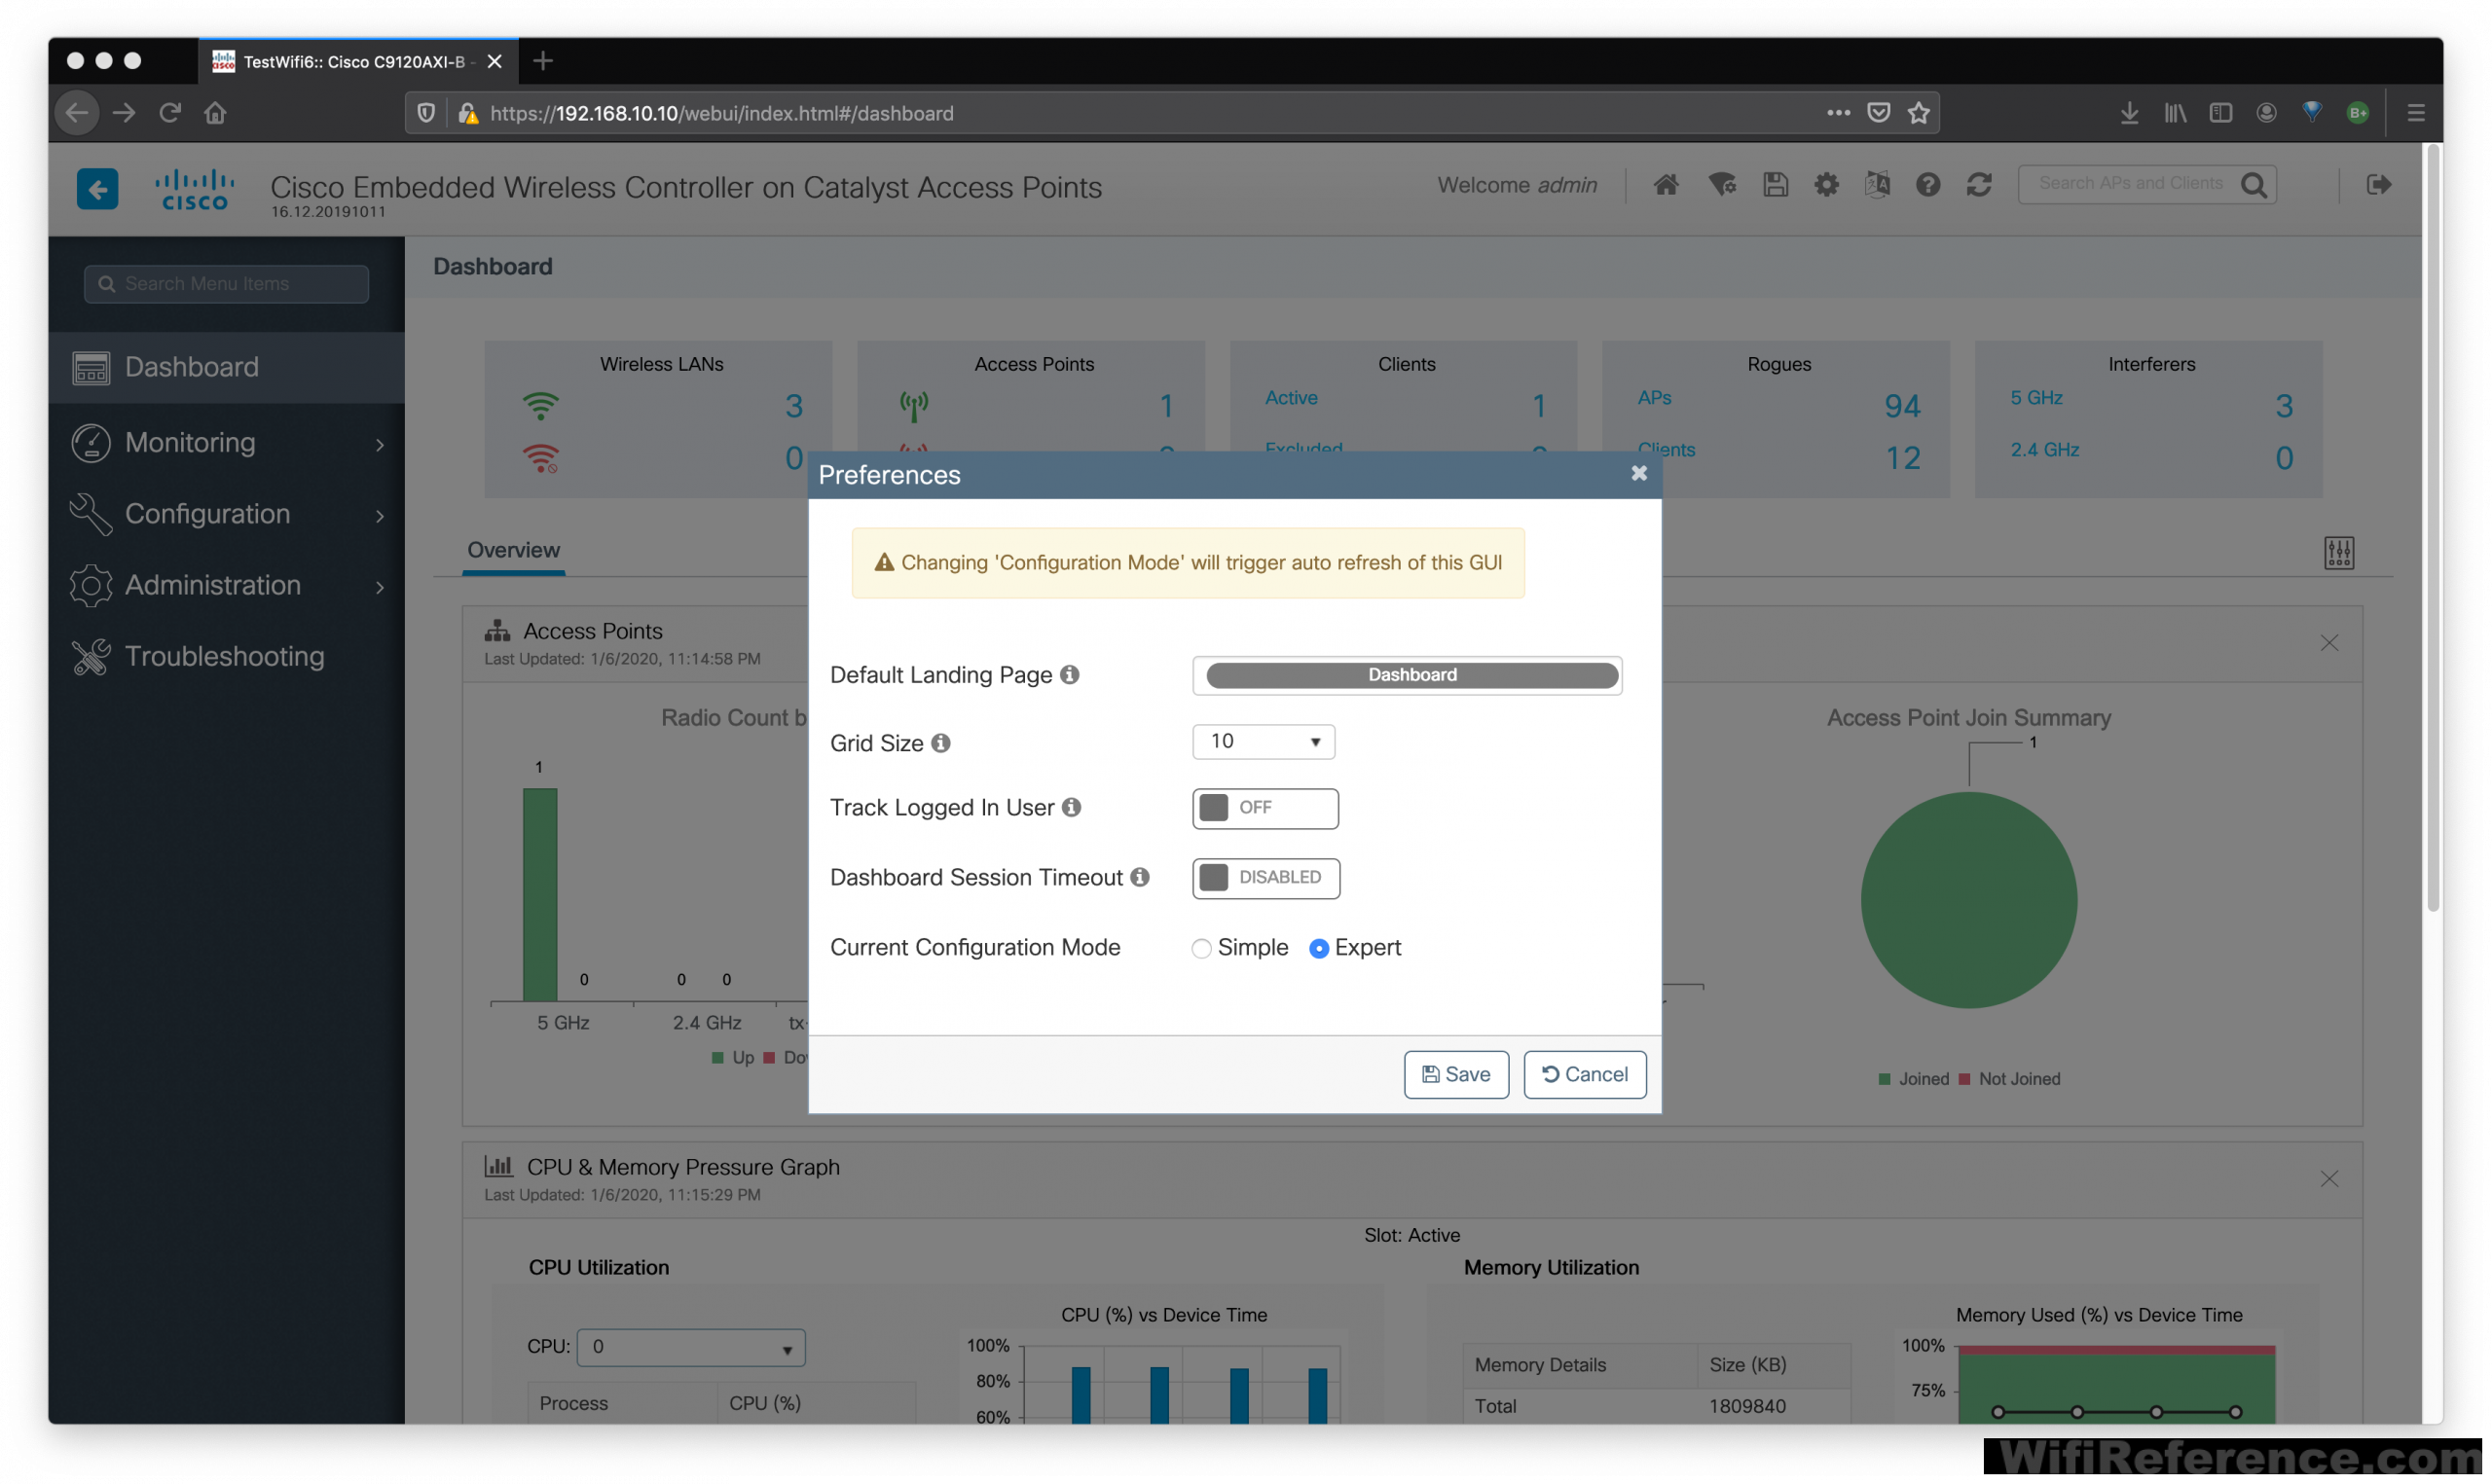Click page actions three-dots in address bar
2492x1484 pixels.
point(1838,113)
